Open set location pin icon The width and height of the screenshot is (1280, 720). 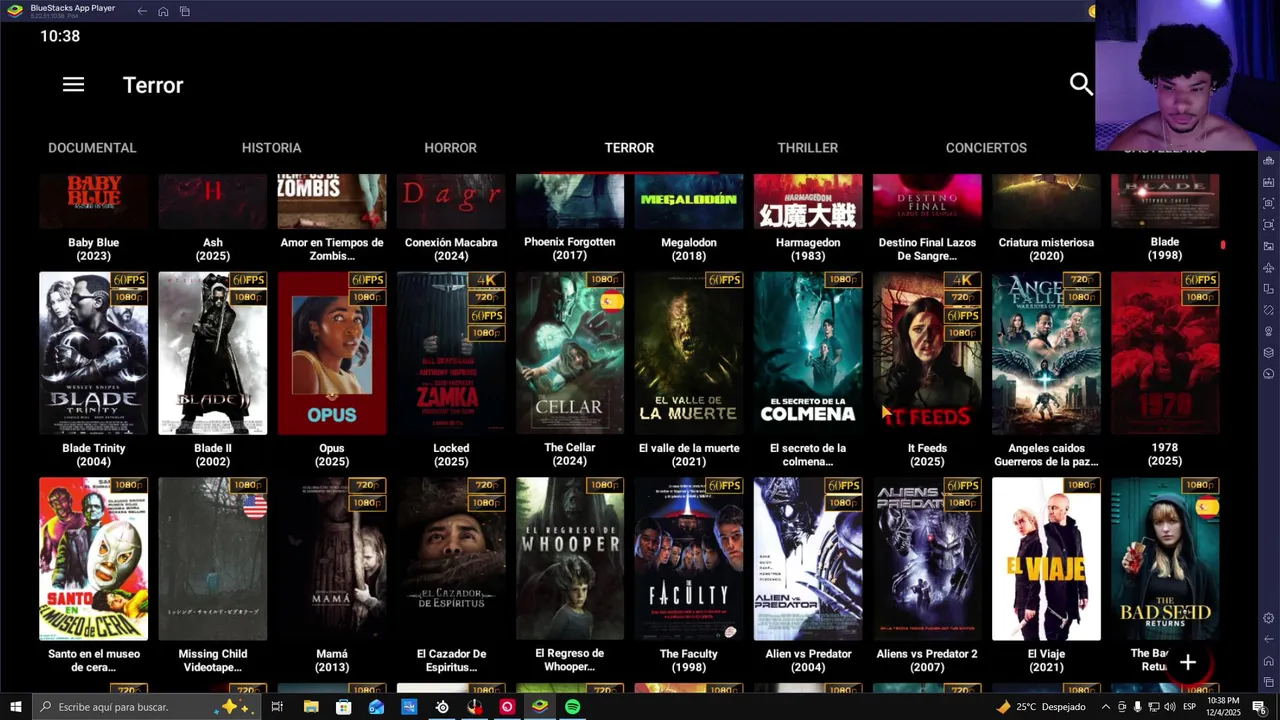tap(1268, 331)
